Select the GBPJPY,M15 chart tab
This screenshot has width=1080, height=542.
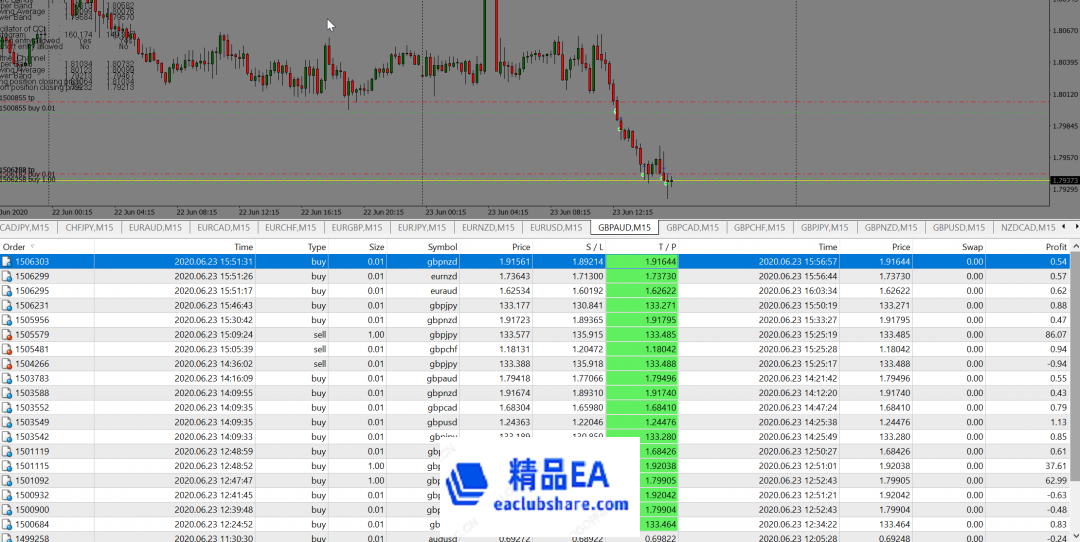pyautogui.click(x=824, y=227)
